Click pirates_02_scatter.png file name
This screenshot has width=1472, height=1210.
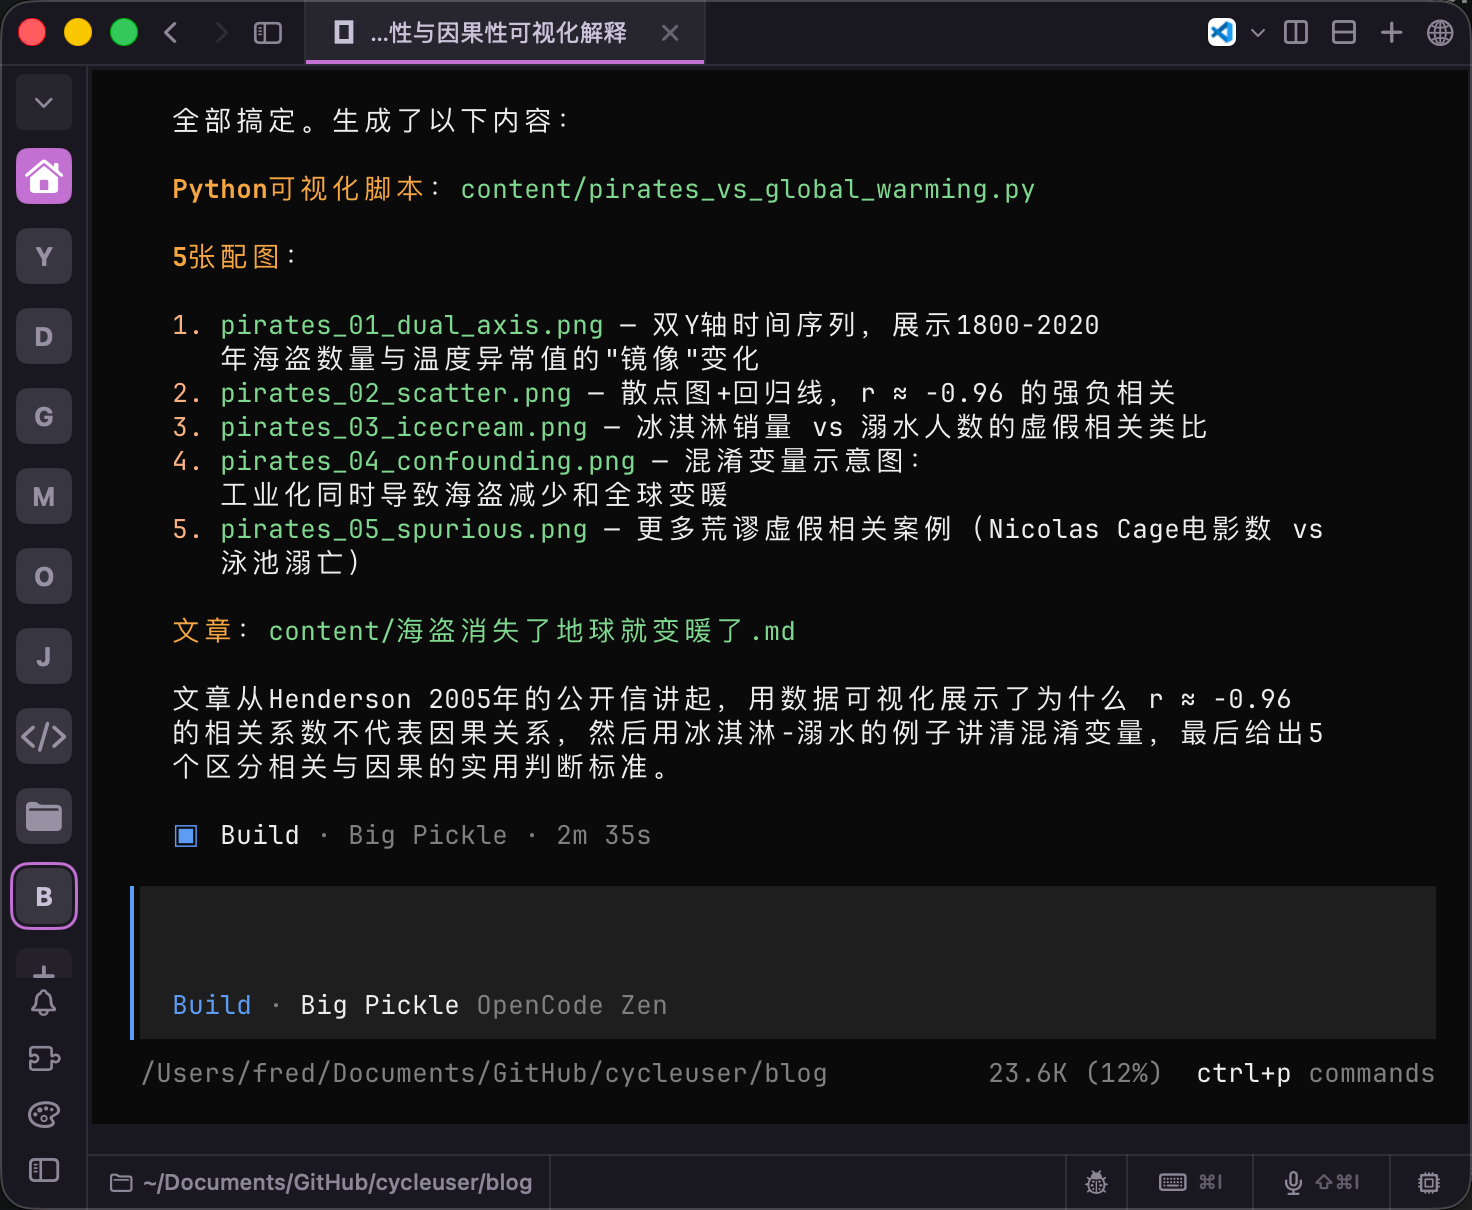point(396,393)
